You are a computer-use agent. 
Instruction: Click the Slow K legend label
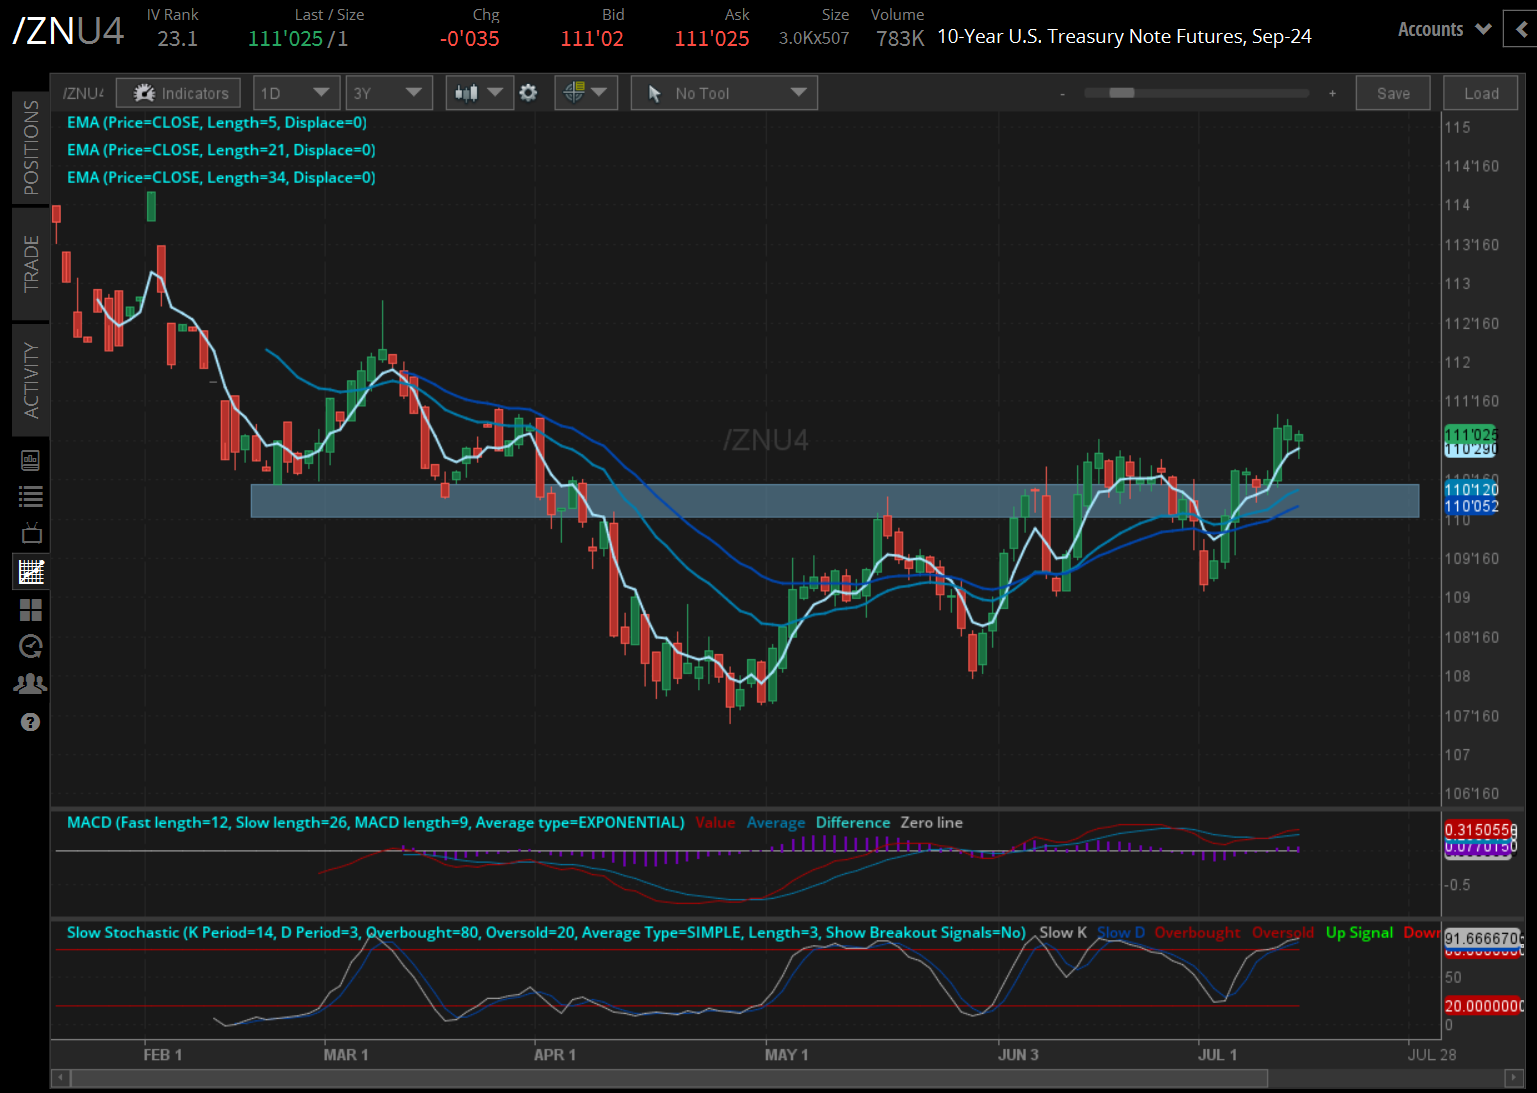1063,932
